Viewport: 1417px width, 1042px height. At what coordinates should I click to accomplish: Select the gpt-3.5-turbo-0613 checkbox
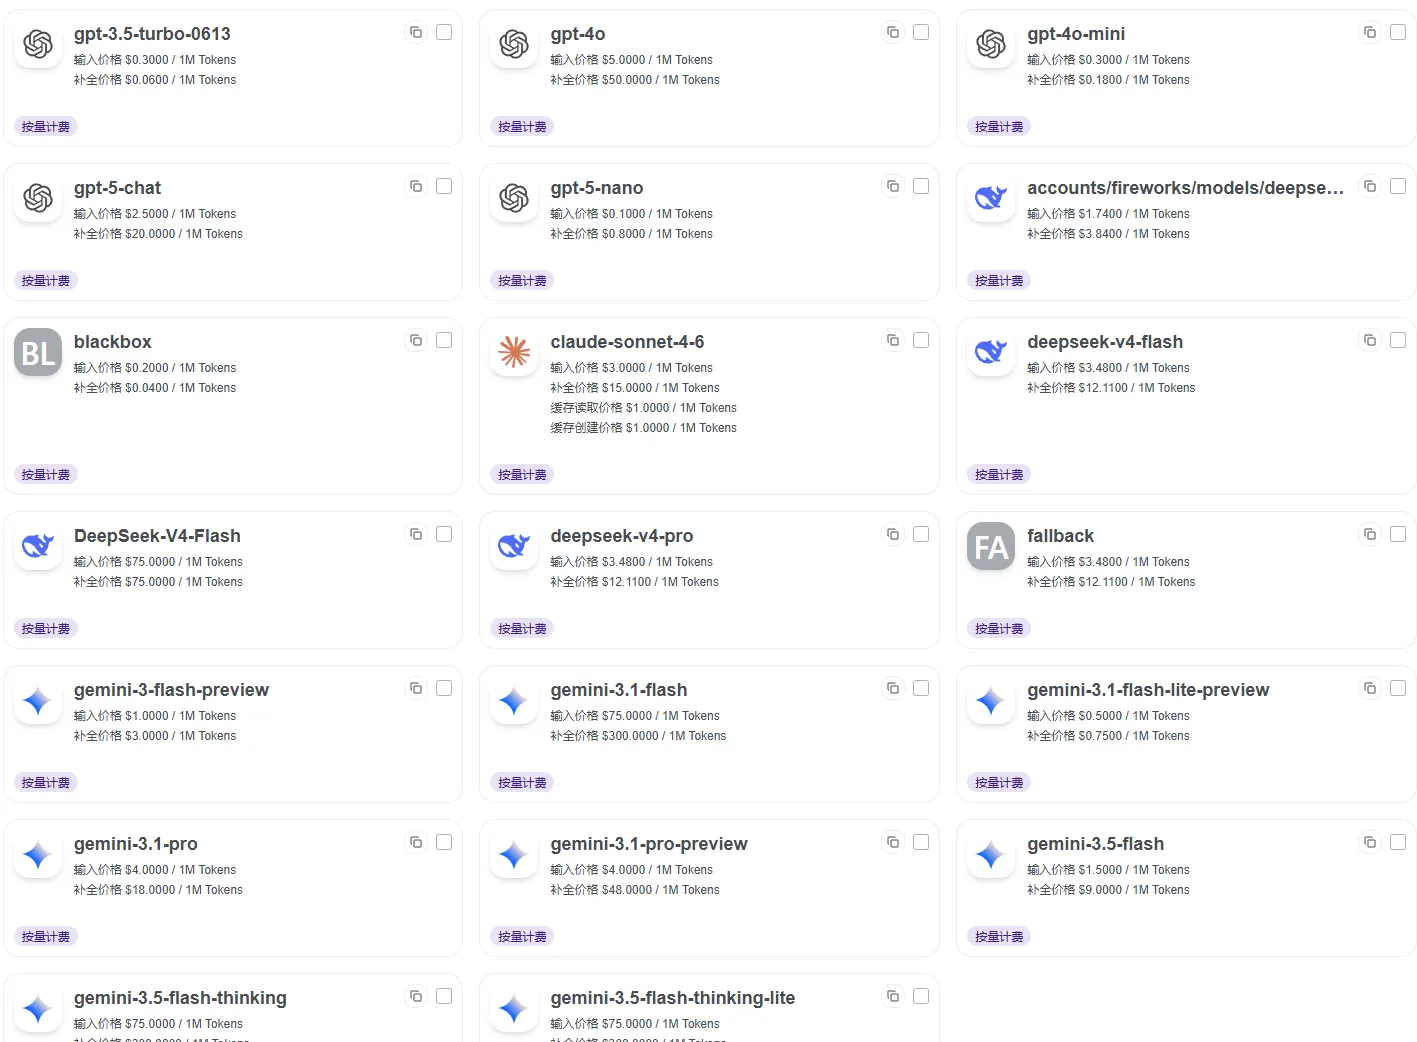click(444, 32)
